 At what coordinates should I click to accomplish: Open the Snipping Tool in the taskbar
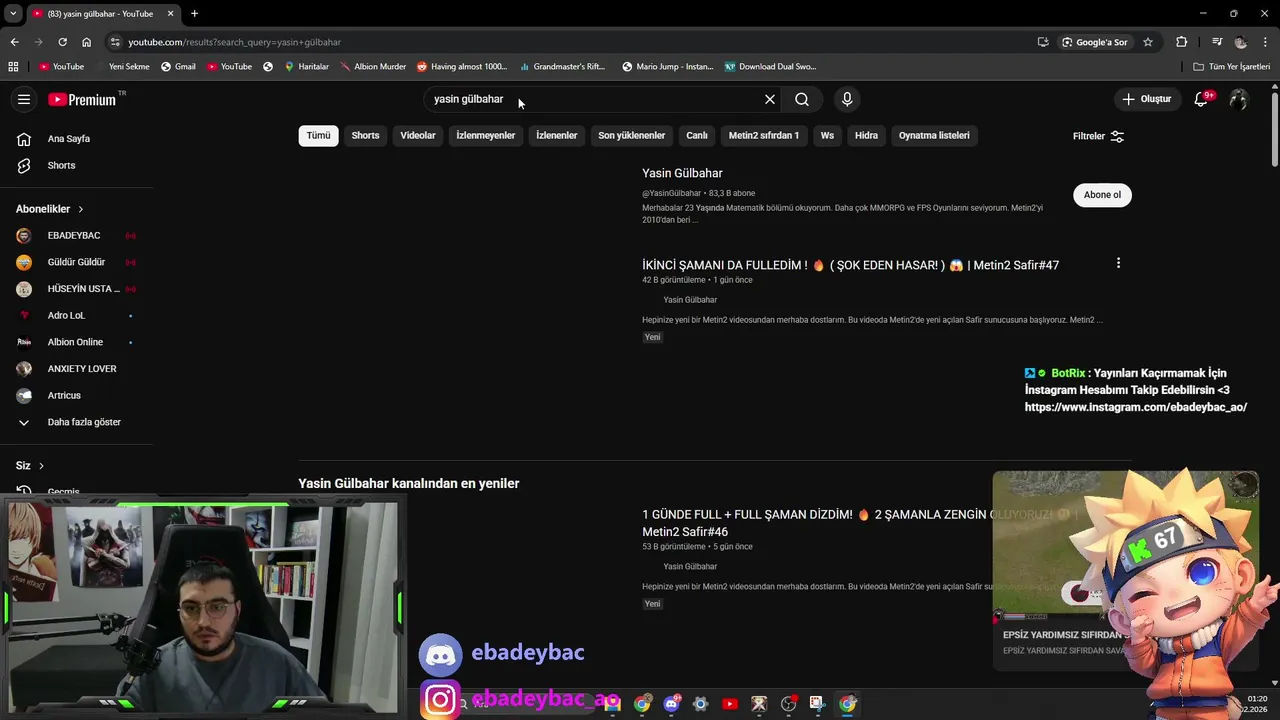(817, 704)
